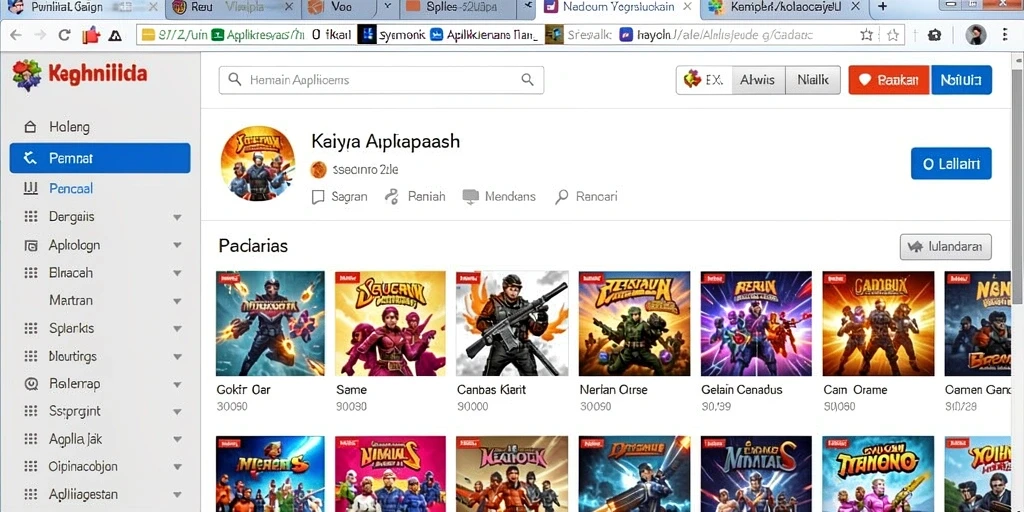Screen dimensions: 1024x512
Task: Click the red Raakan button
Action: coord(889,80)
